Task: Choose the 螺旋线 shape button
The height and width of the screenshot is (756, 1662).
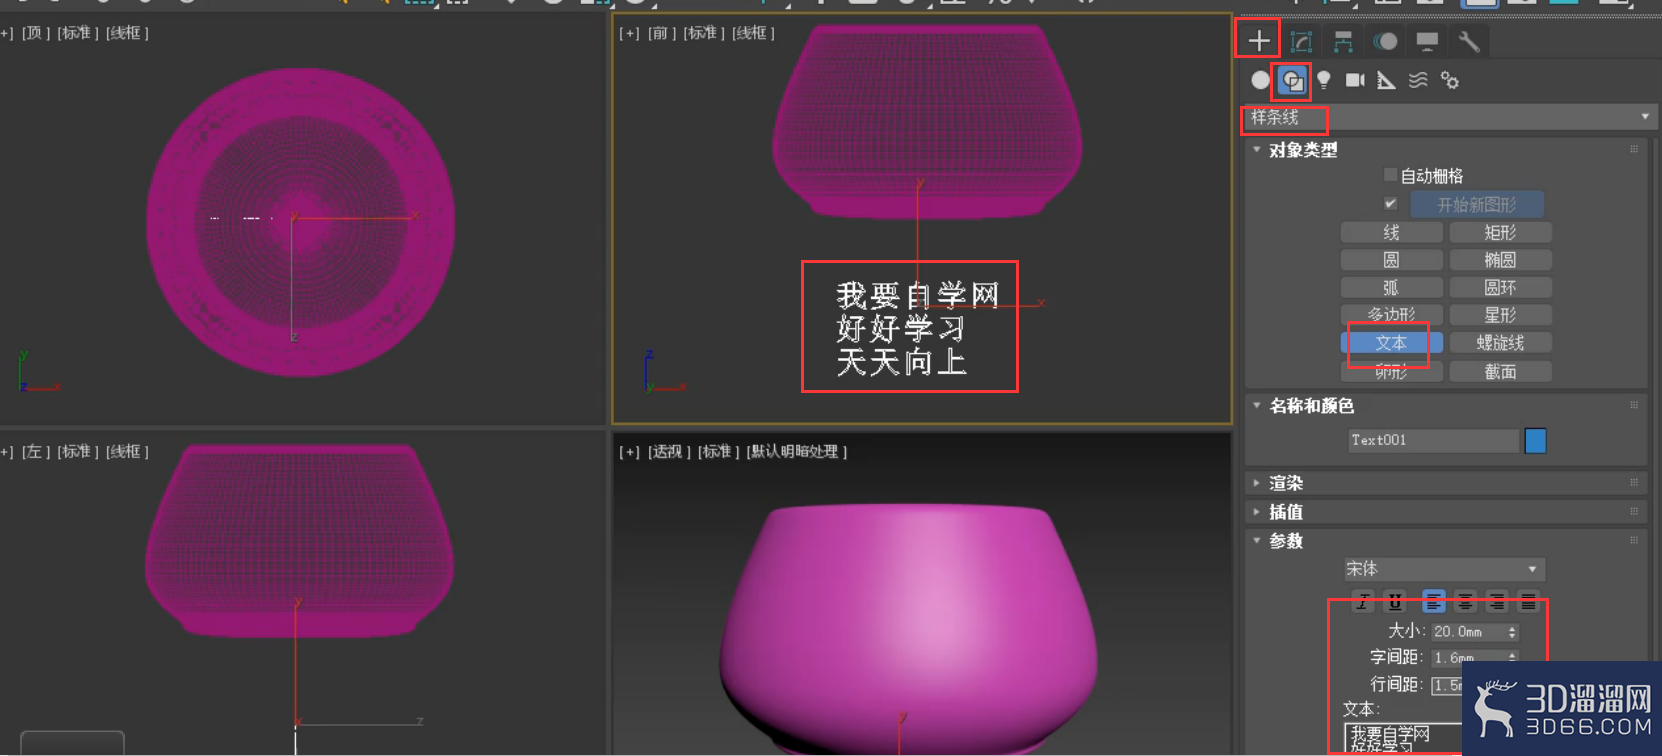Action: tap(1500, 342)
